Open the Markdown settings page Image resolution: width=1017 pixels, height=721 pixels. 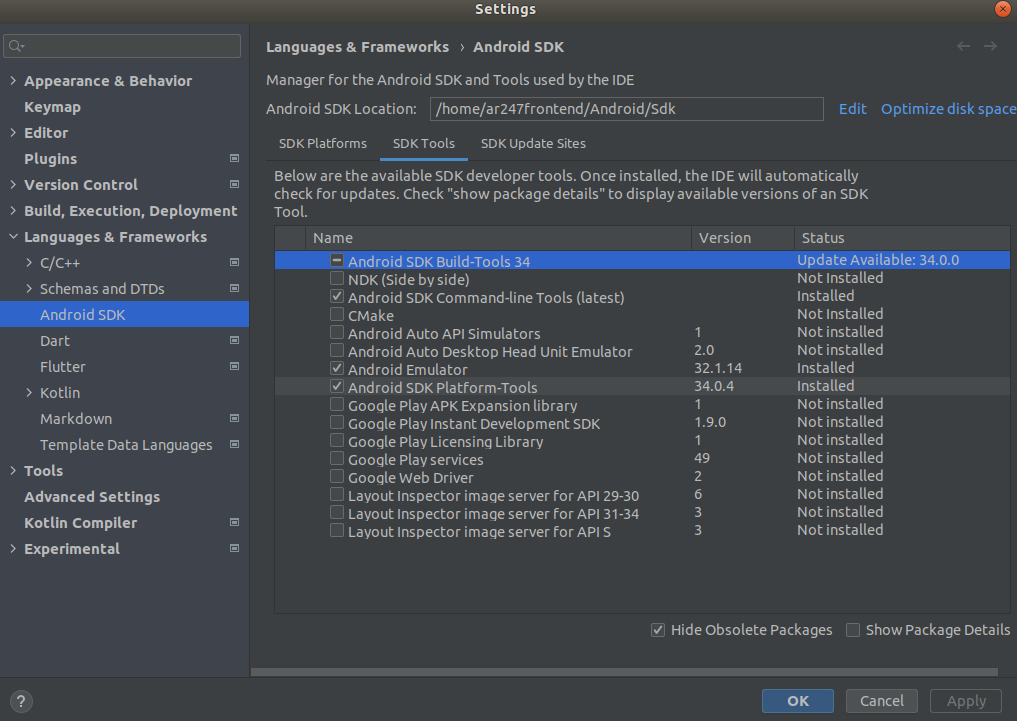click(76, 419)
